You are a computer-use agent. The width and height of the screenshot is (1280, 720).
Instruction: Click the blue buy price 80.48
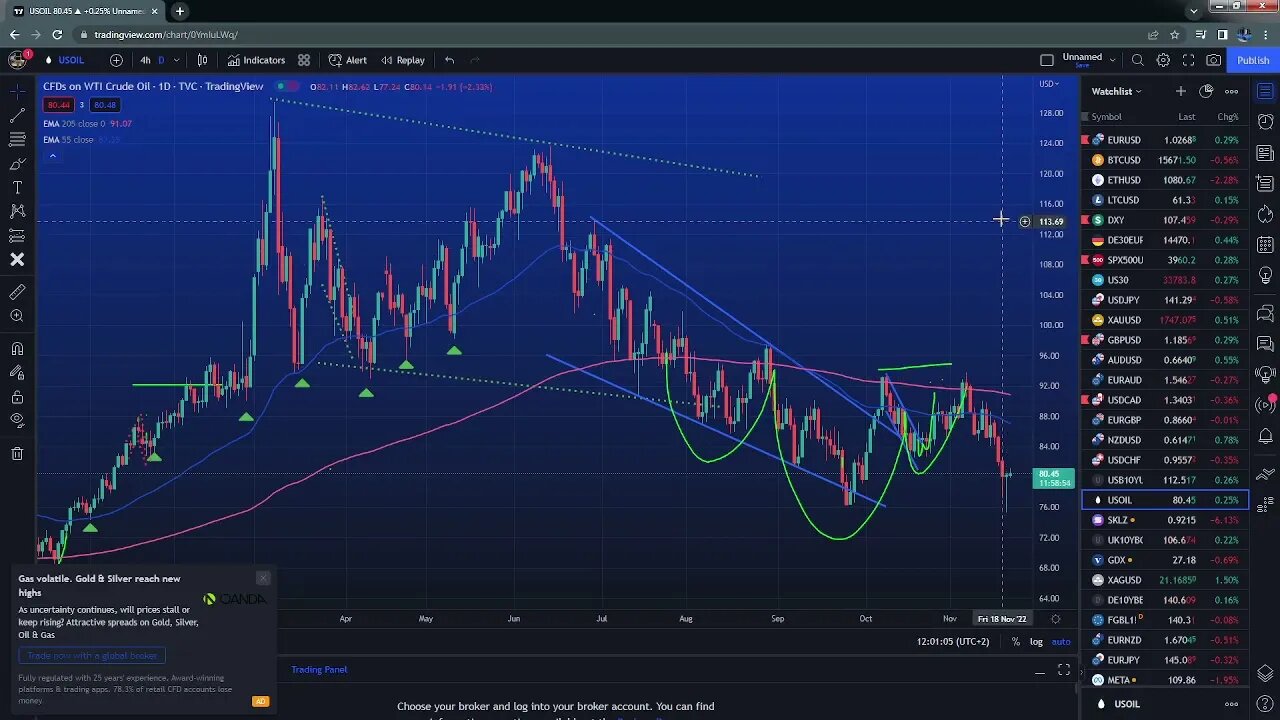pos(104,105)
